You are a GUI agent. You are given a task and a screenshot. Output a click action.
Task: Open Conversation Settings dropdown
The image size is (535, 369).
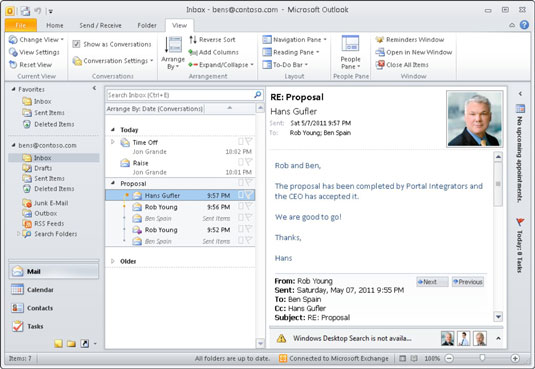(113, 61)
